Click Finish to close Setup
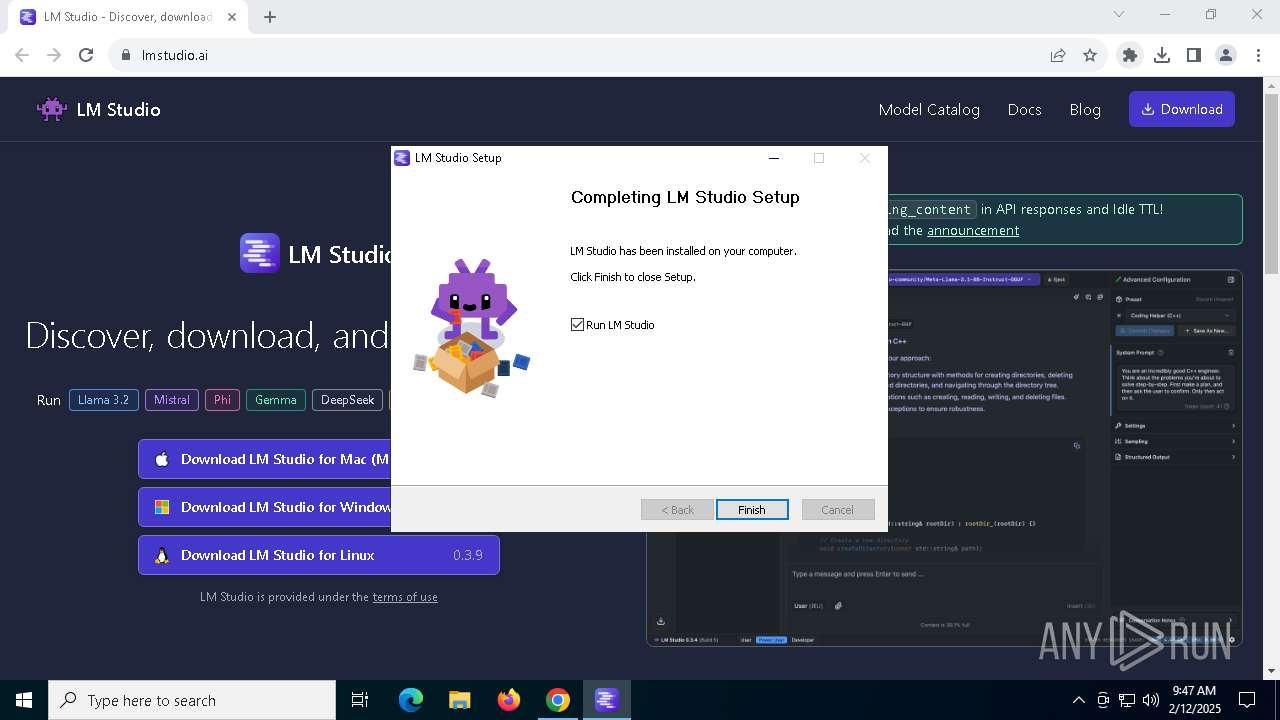The height and width of the screenshot is (720, 1280). click(x=752, y=510)
